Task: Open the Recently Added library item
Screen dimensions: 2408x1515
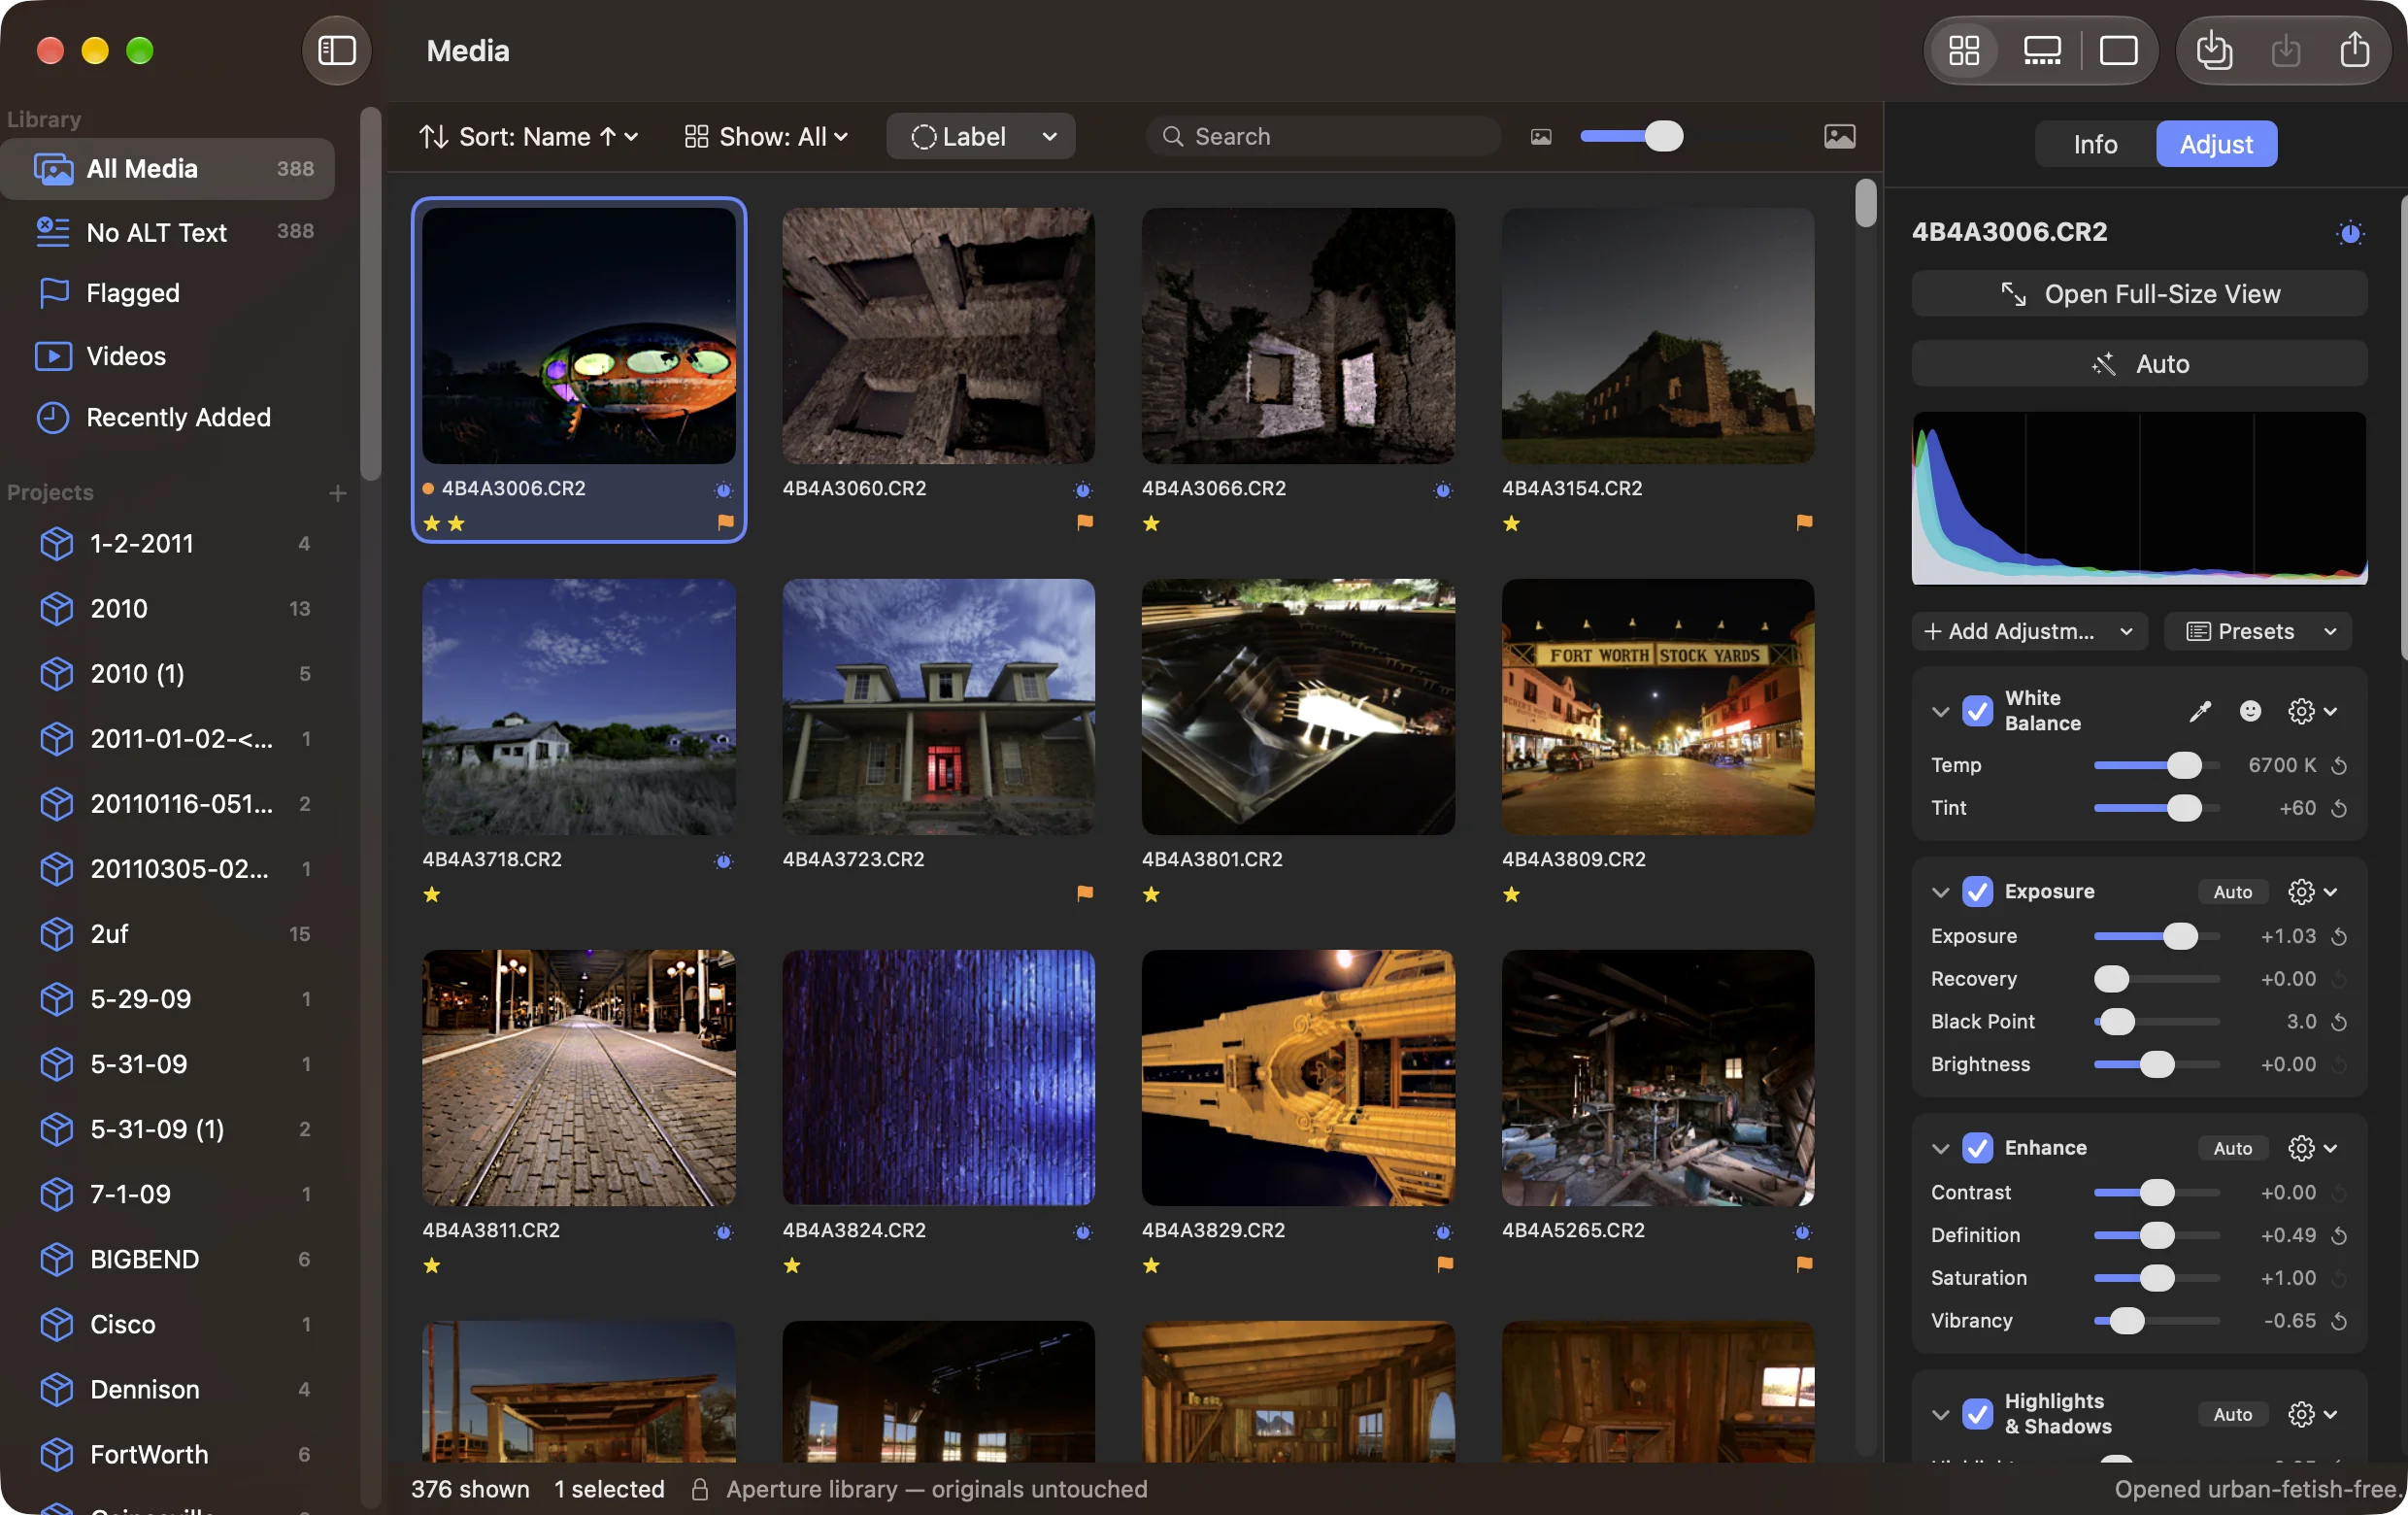Action: point(168,417)
